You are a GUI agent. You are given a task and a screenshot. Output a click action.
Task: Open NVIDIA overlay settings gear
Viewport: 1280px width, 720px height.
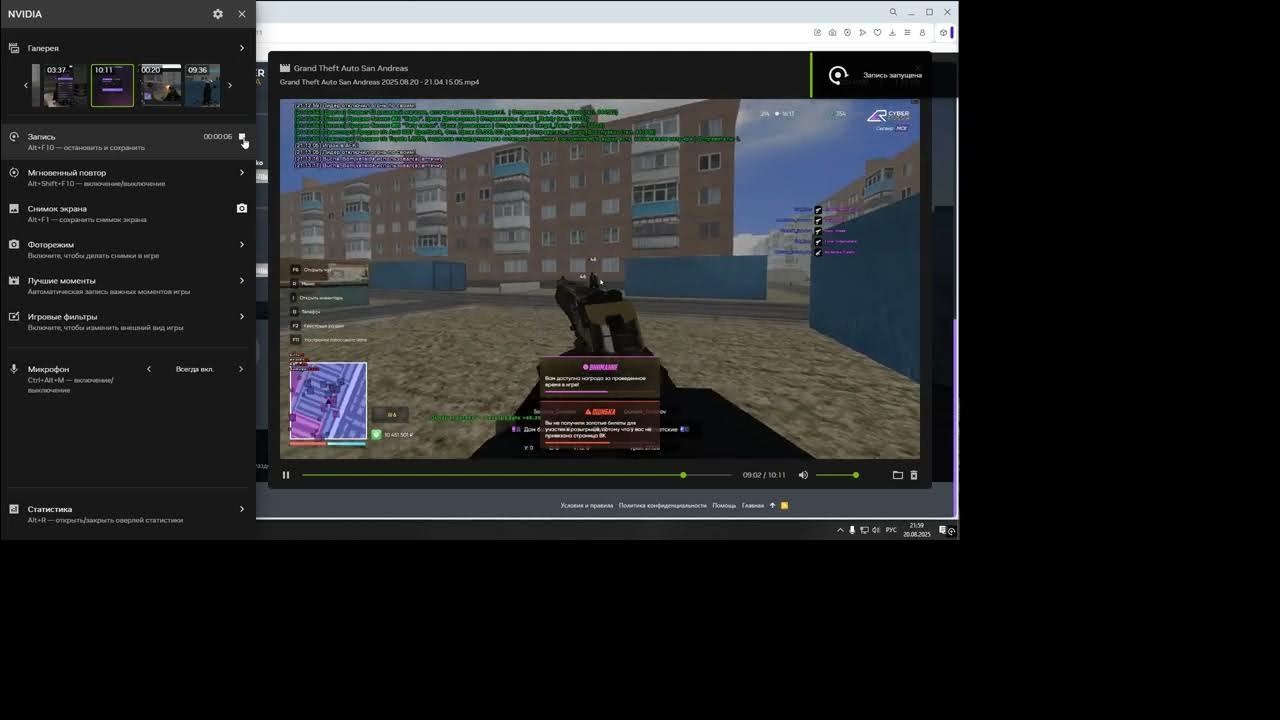pos(218,14)
